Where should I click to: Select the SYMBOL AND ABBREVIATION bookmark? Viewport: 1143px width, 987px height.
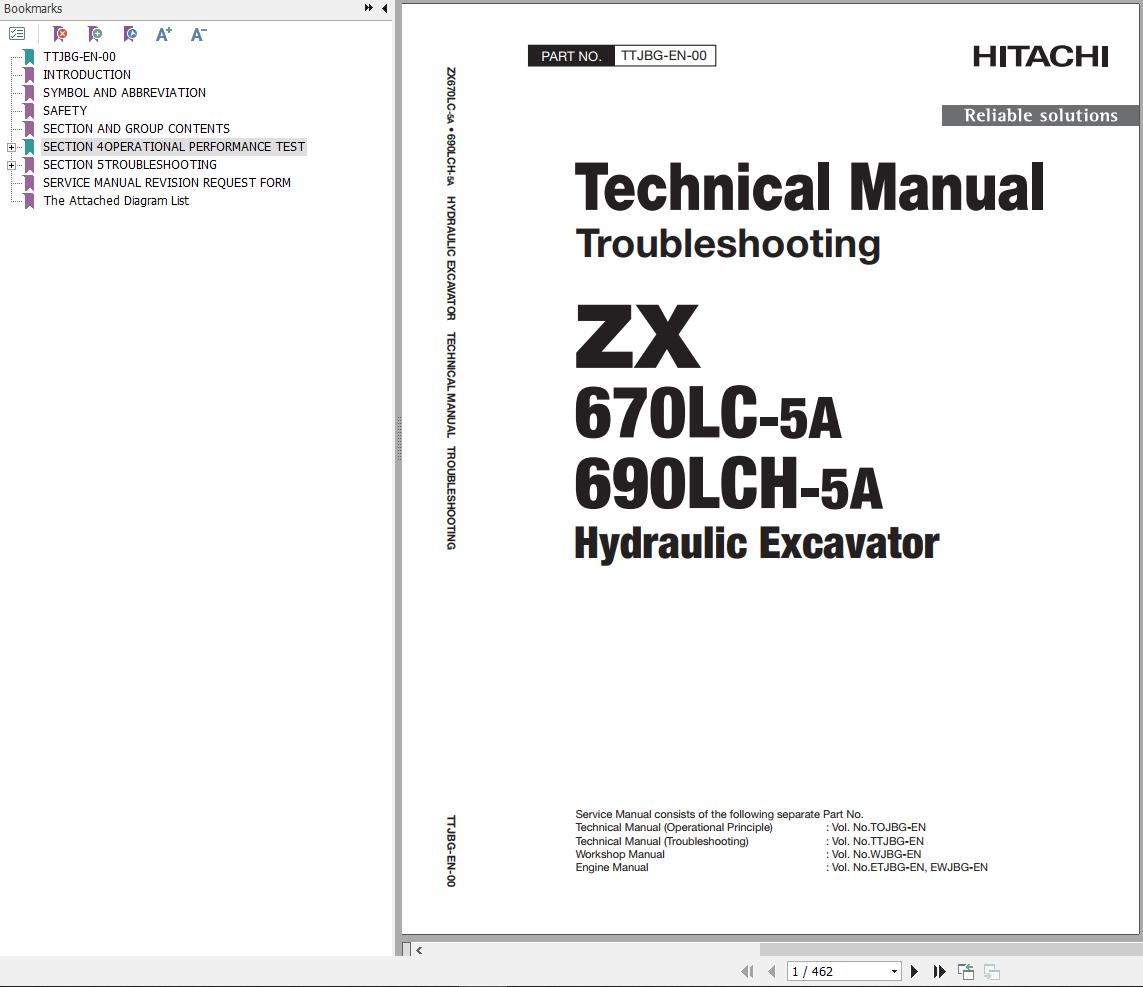(124, 93)
